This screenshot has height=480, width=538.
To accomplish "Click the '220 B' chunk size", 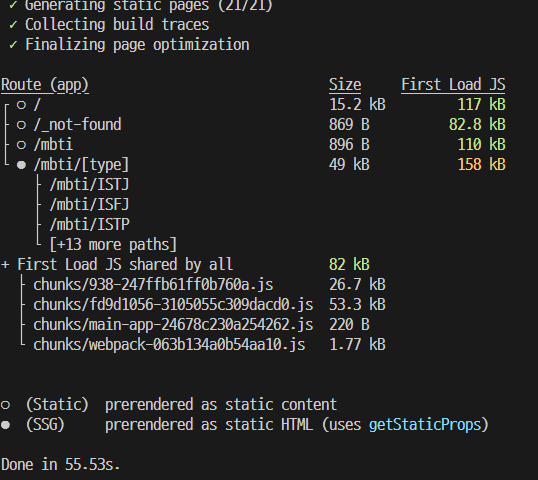I will pos(349,325).
